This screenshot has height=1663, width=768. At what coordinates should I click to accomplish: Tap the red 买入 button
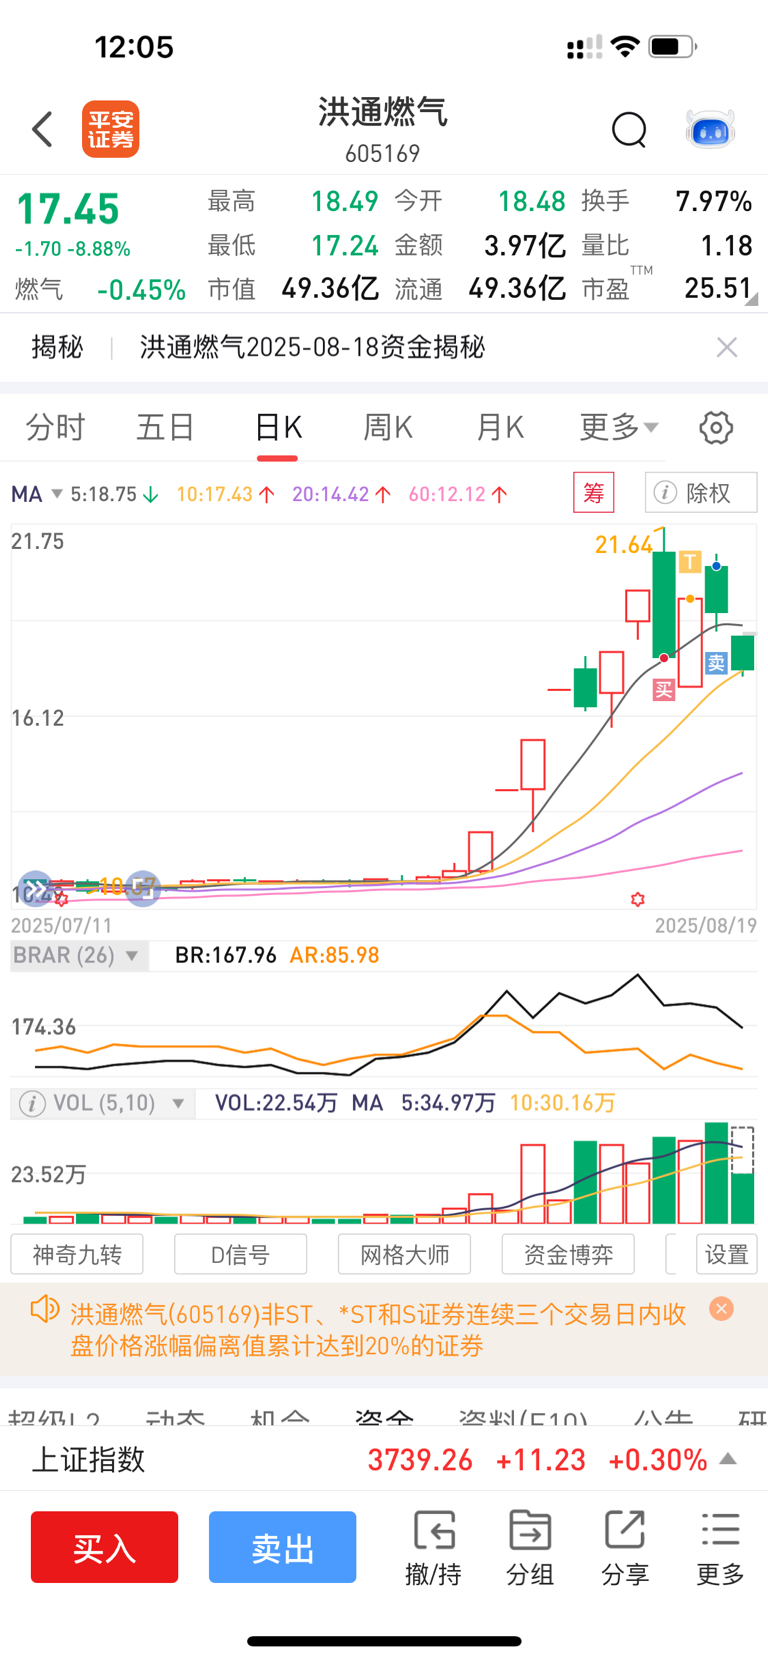coord(104,1547)
